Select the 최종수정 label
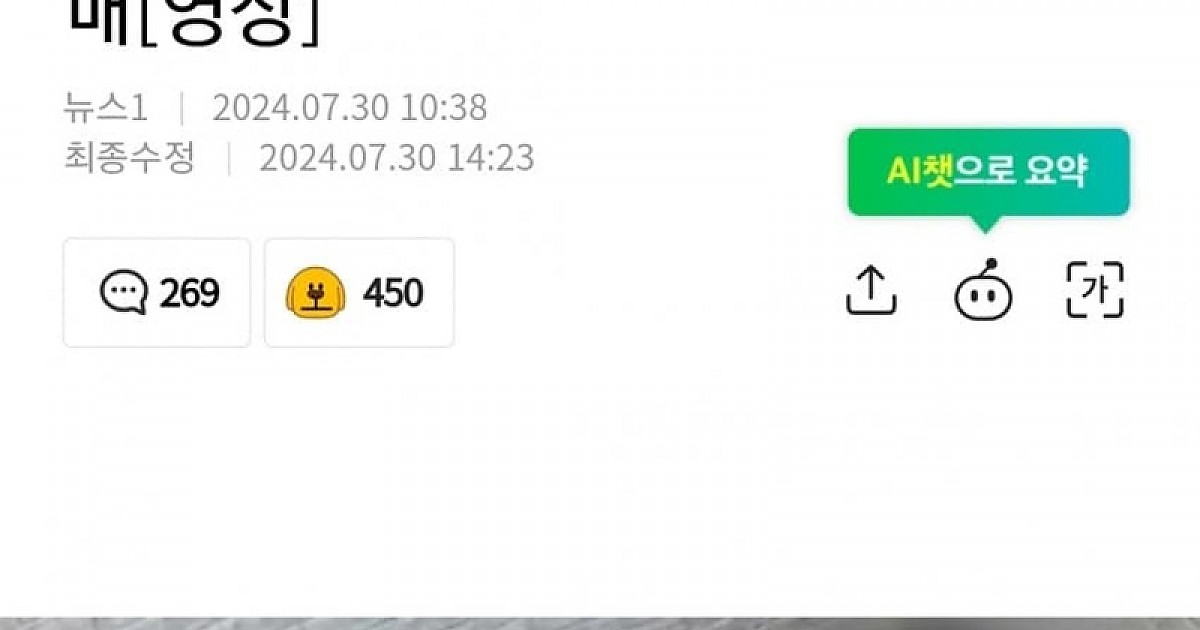 click(129, 158)
